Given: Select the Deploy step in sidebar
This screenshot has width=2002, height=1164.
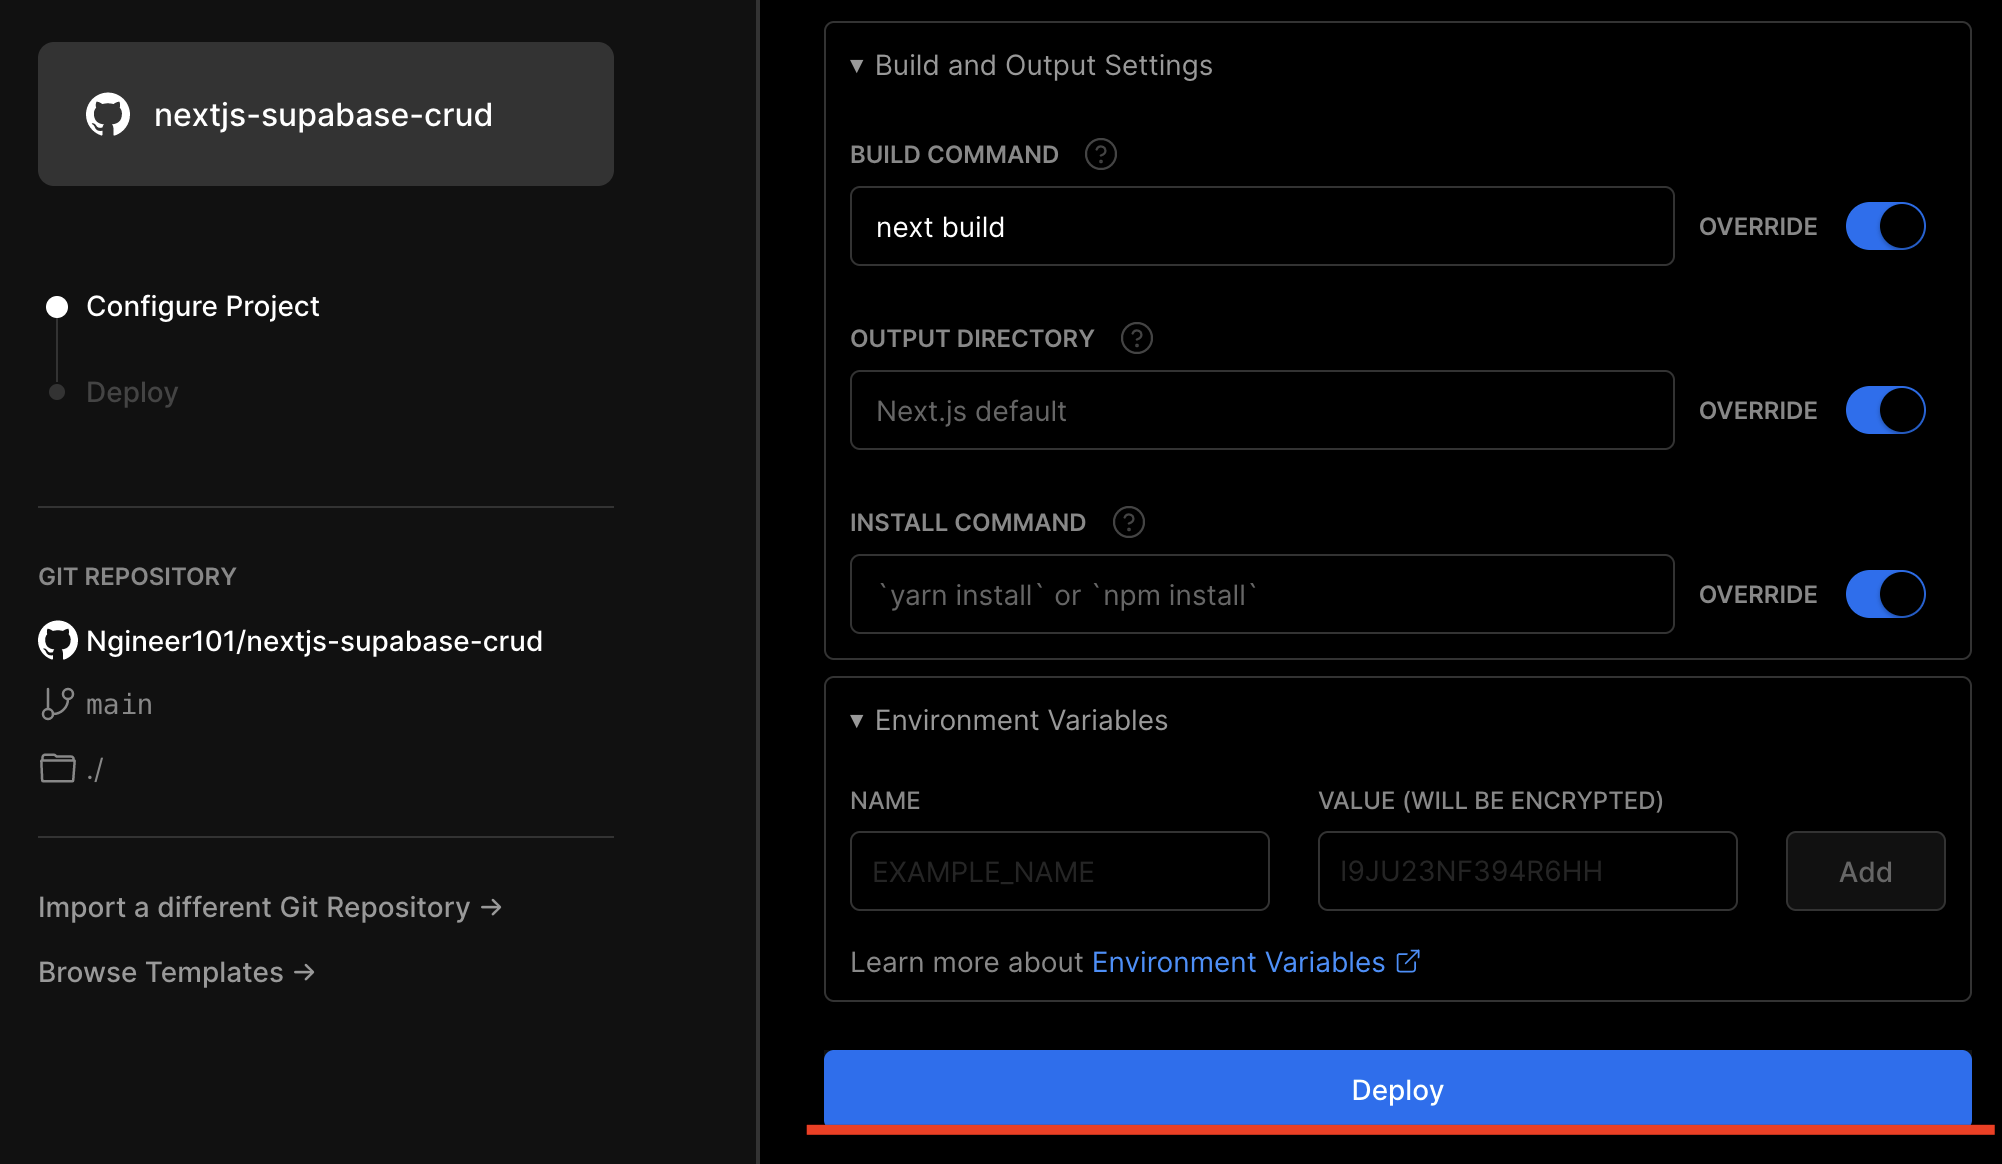Looking at the screenshot, I should [132, 392].
